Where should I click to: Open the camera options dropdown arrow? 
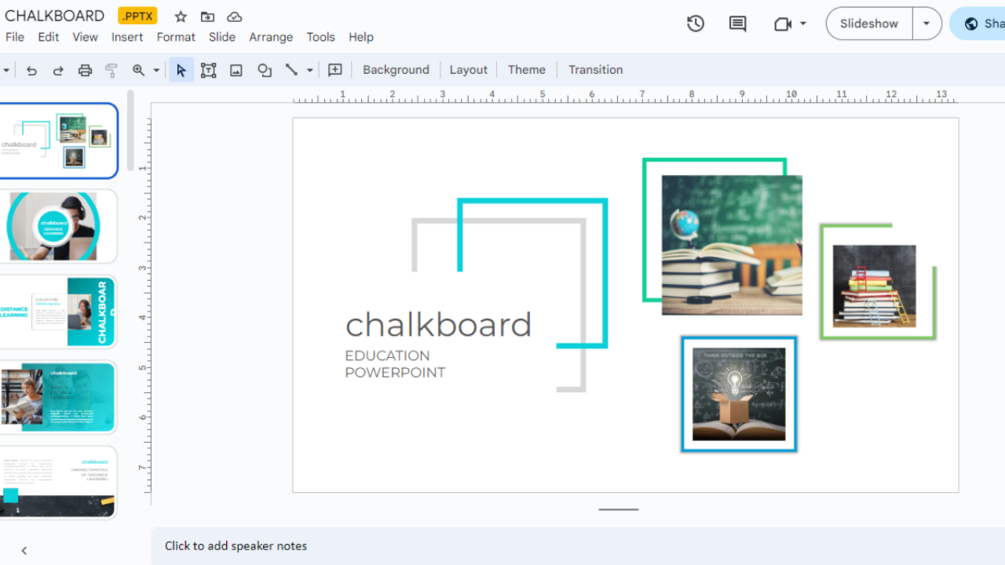click(803, 24)
